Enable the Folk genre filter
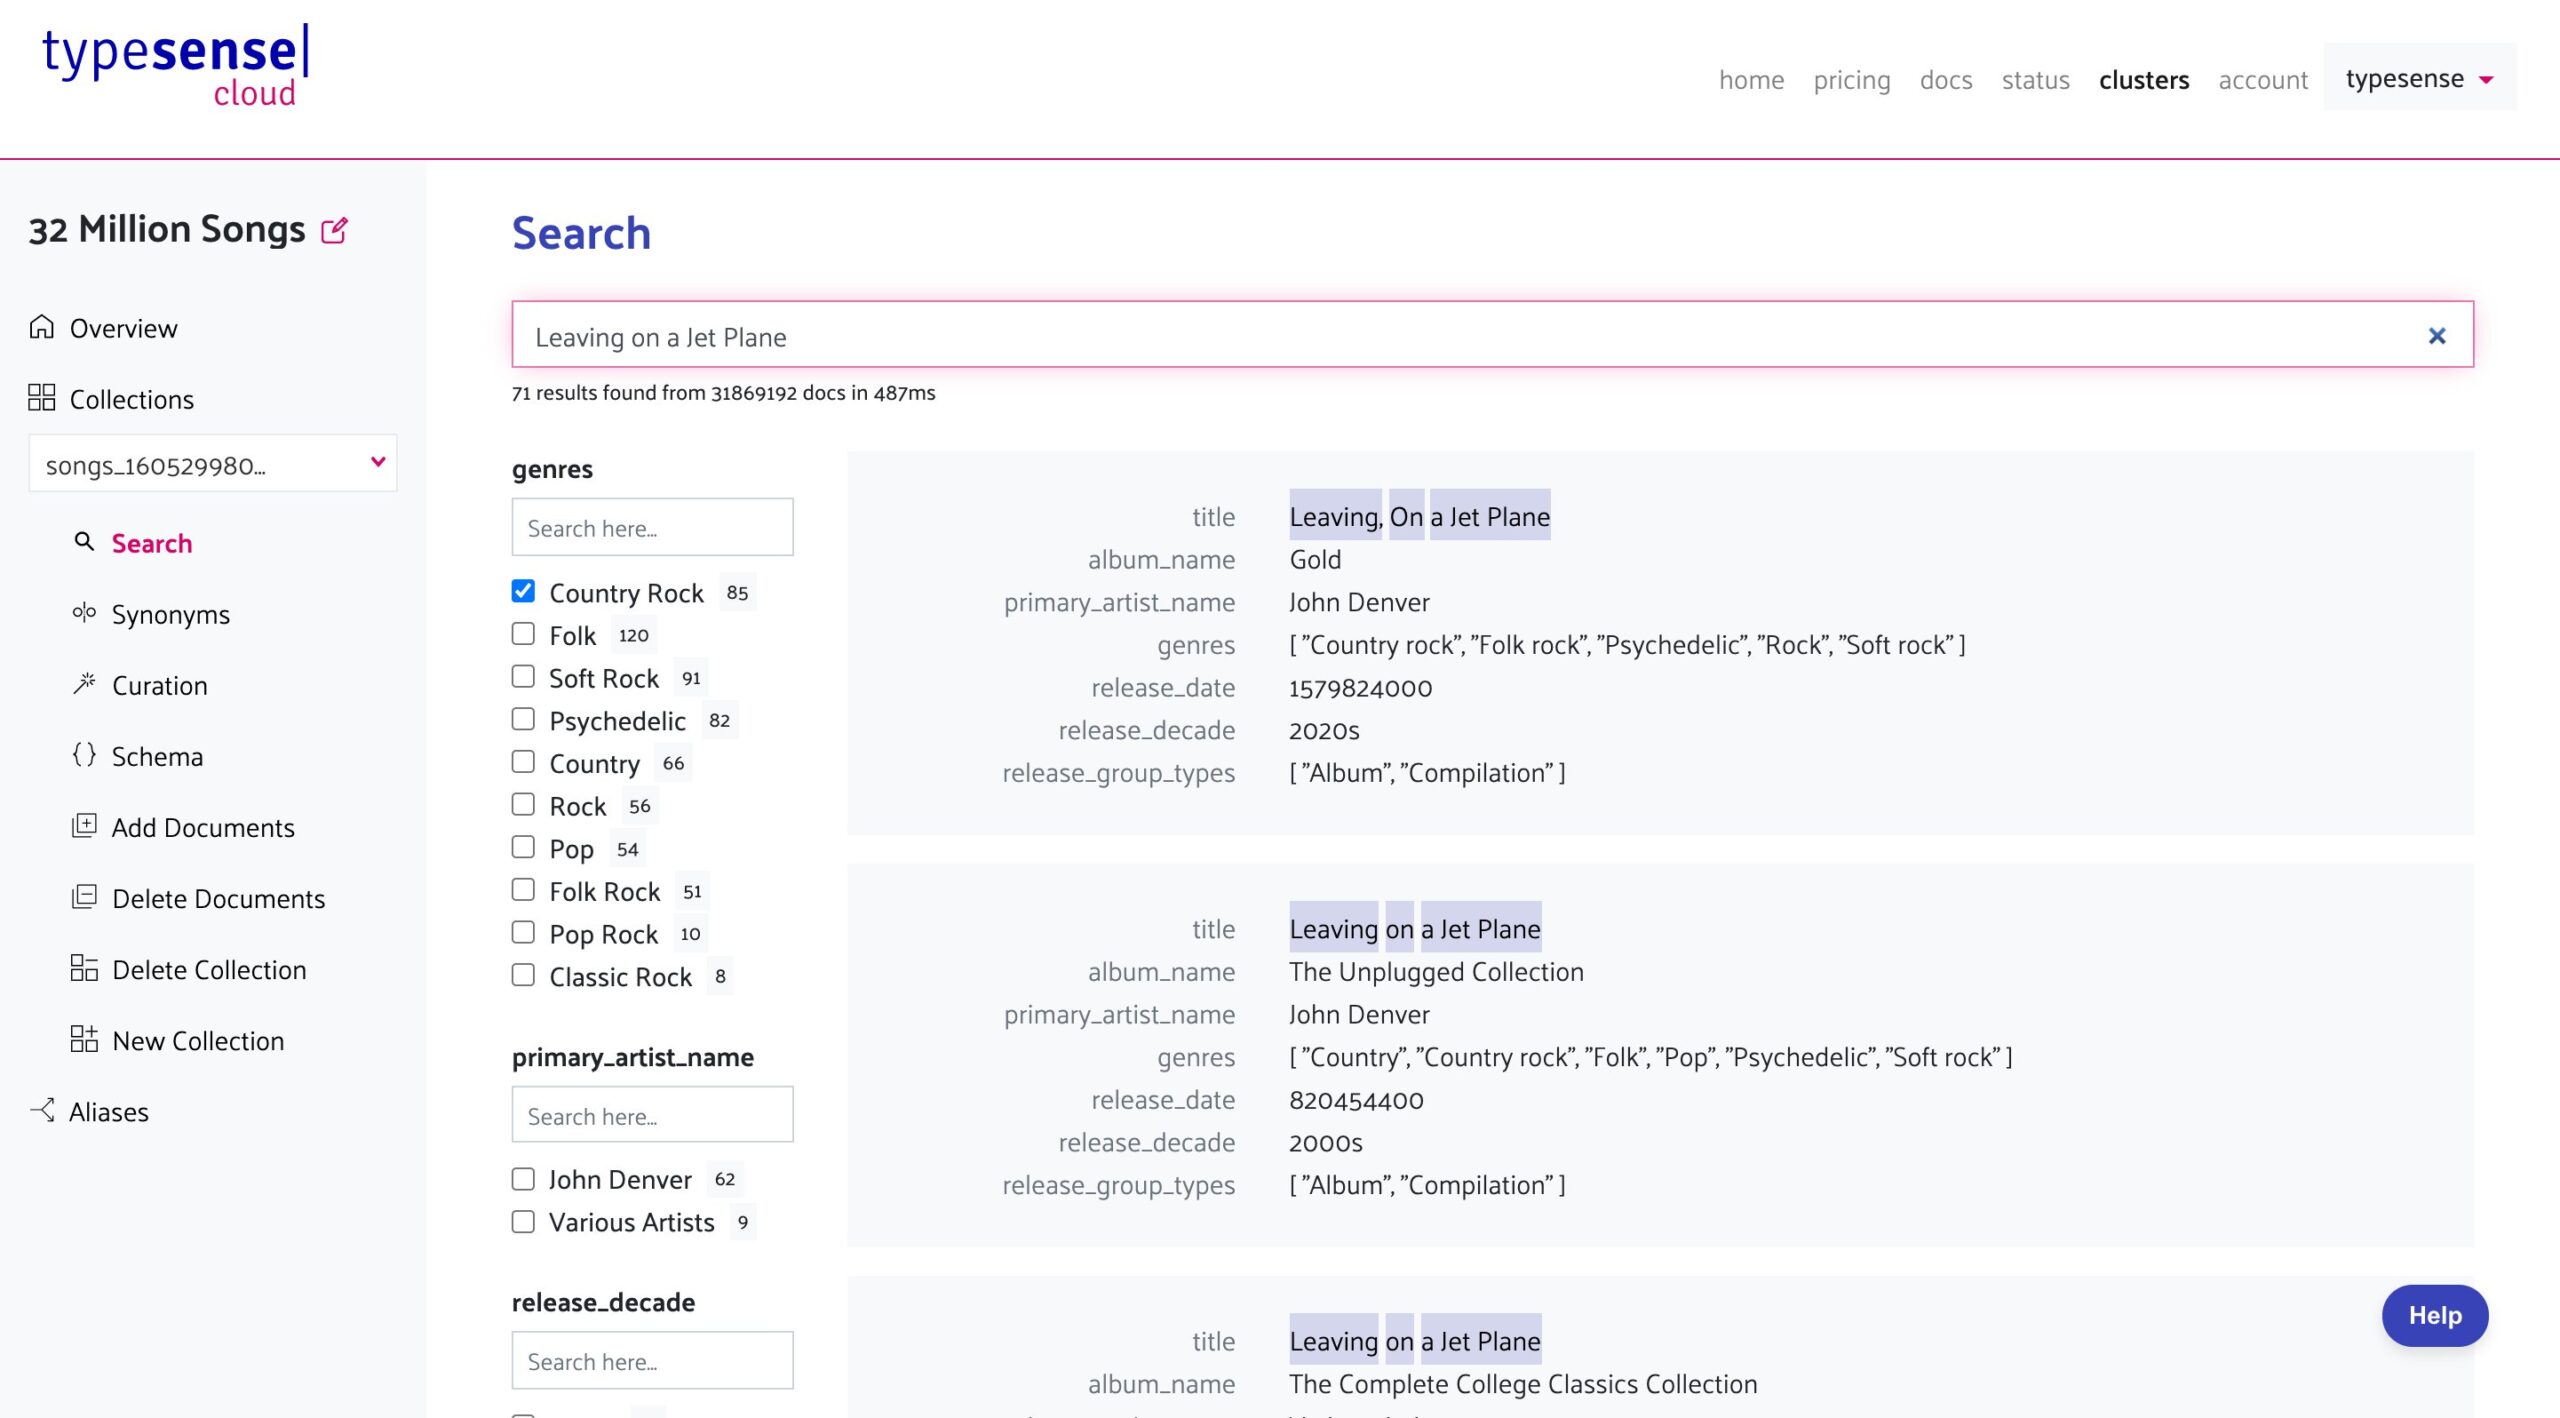The height and width of the screenshot is (1418, 2560). 523,633
